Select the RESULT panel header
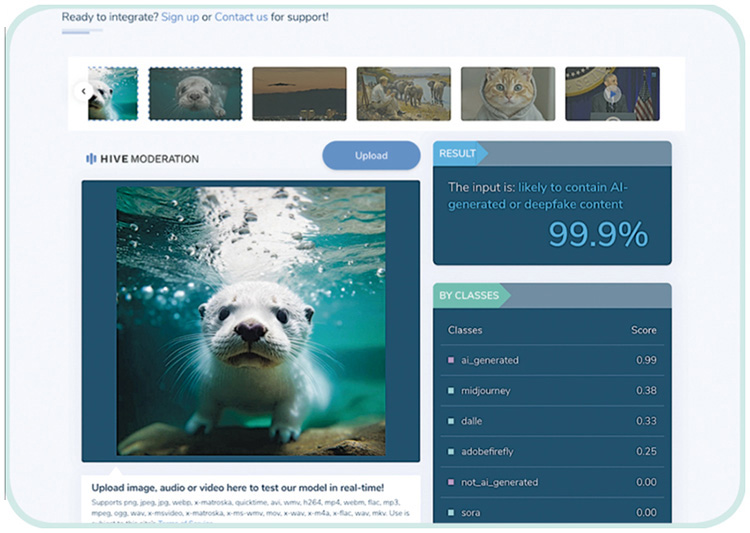750x533 pixels. [460, 153]
